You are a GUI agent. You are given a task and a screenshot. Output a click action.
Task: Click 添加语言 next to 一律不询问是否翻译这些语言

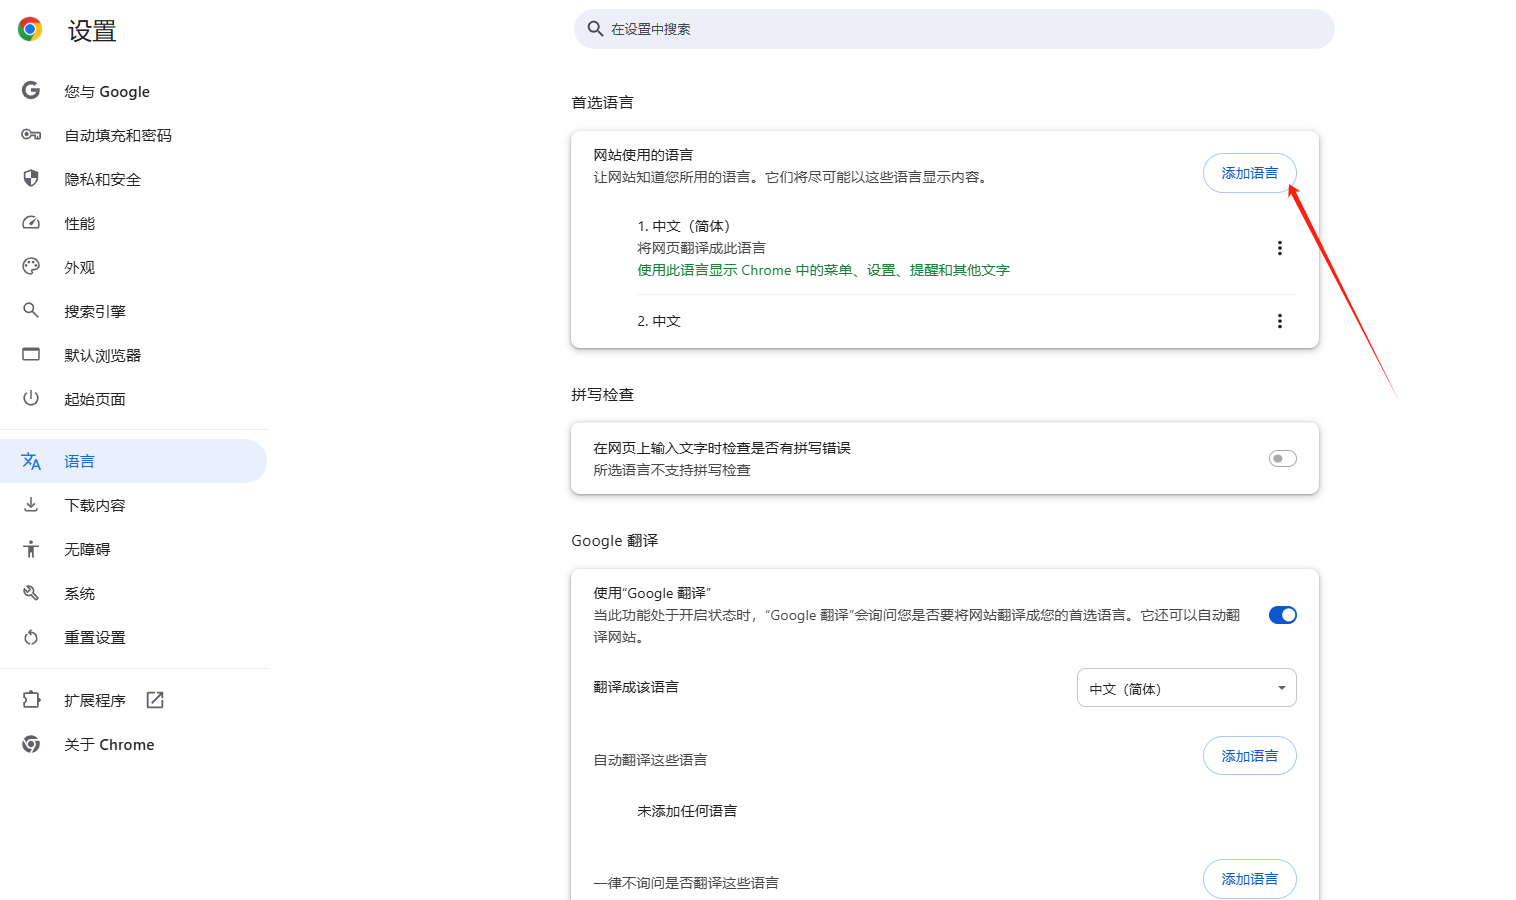1250,879
